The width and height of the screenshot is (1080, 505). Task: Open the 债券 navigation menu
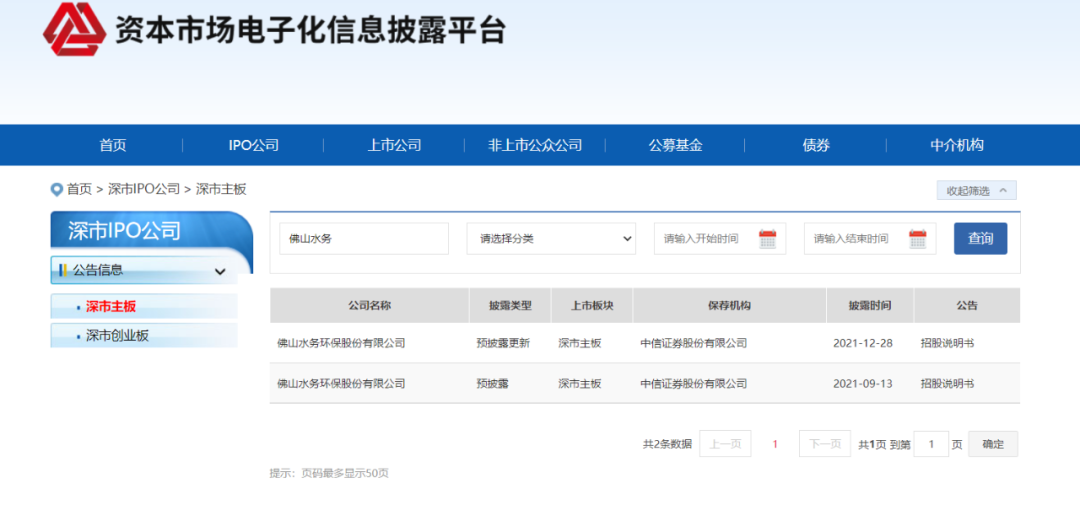tap(816, 145)
